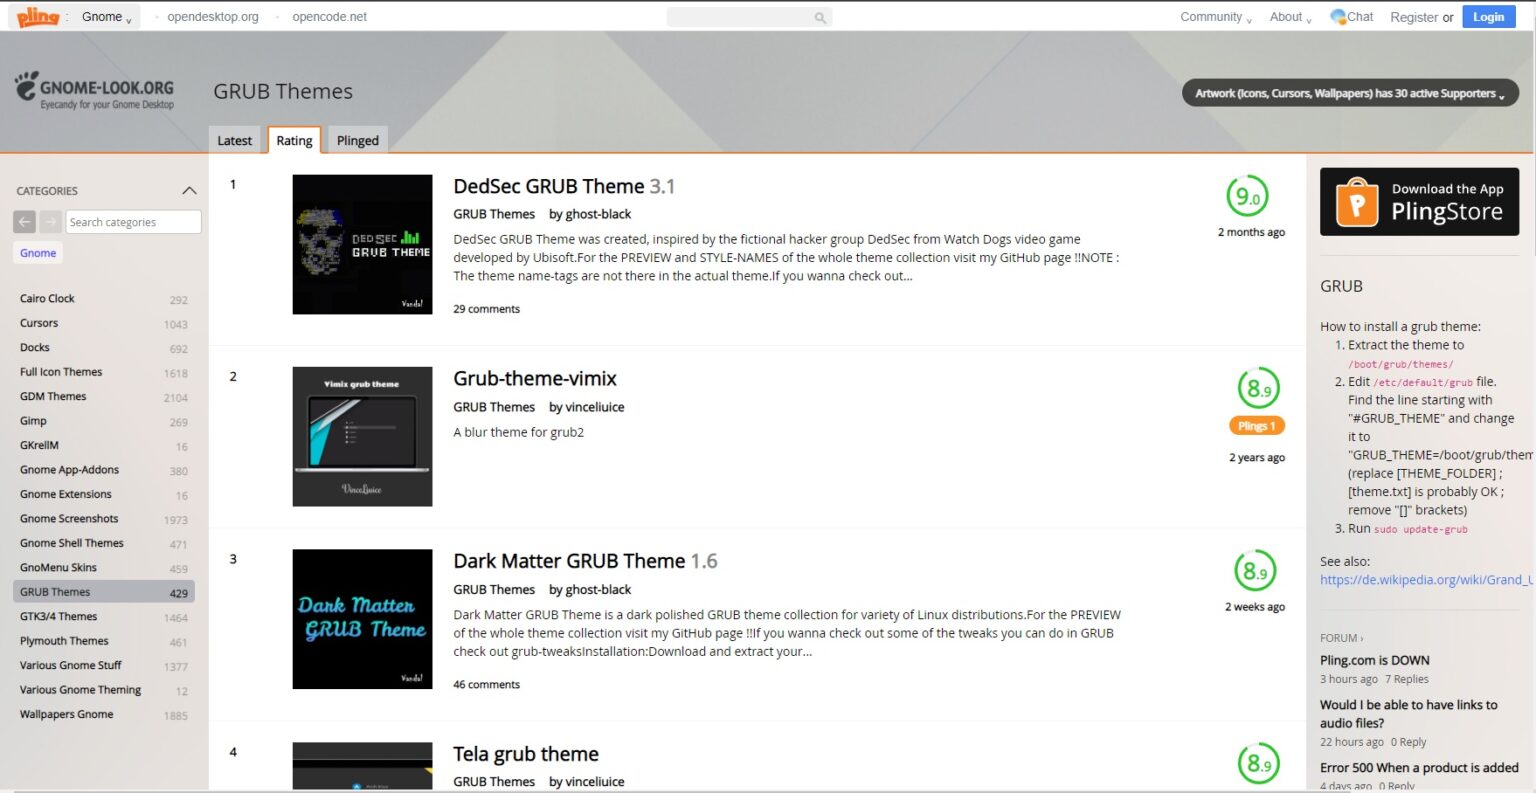Click the Plings 1 orange badge
This screenshot has width=1536, height=793.
pos(1257,426)
